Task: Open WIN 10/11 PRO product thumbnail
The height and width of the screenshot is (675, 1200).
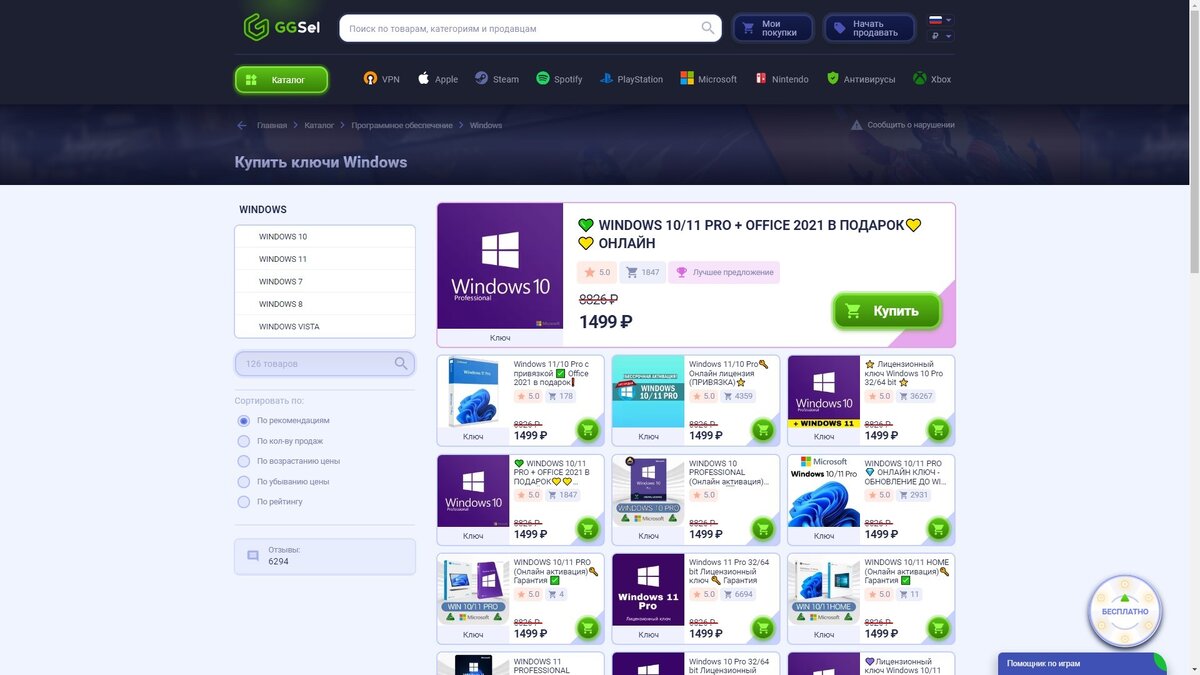Action: (x=473, y=590)
